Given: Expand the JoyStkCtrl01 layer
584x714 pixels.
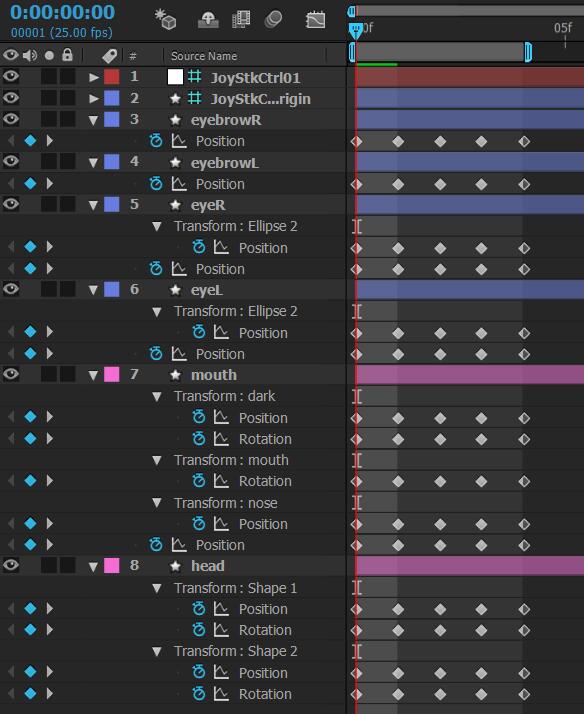Looking at the screenshot, I should (x=94, y=77).
